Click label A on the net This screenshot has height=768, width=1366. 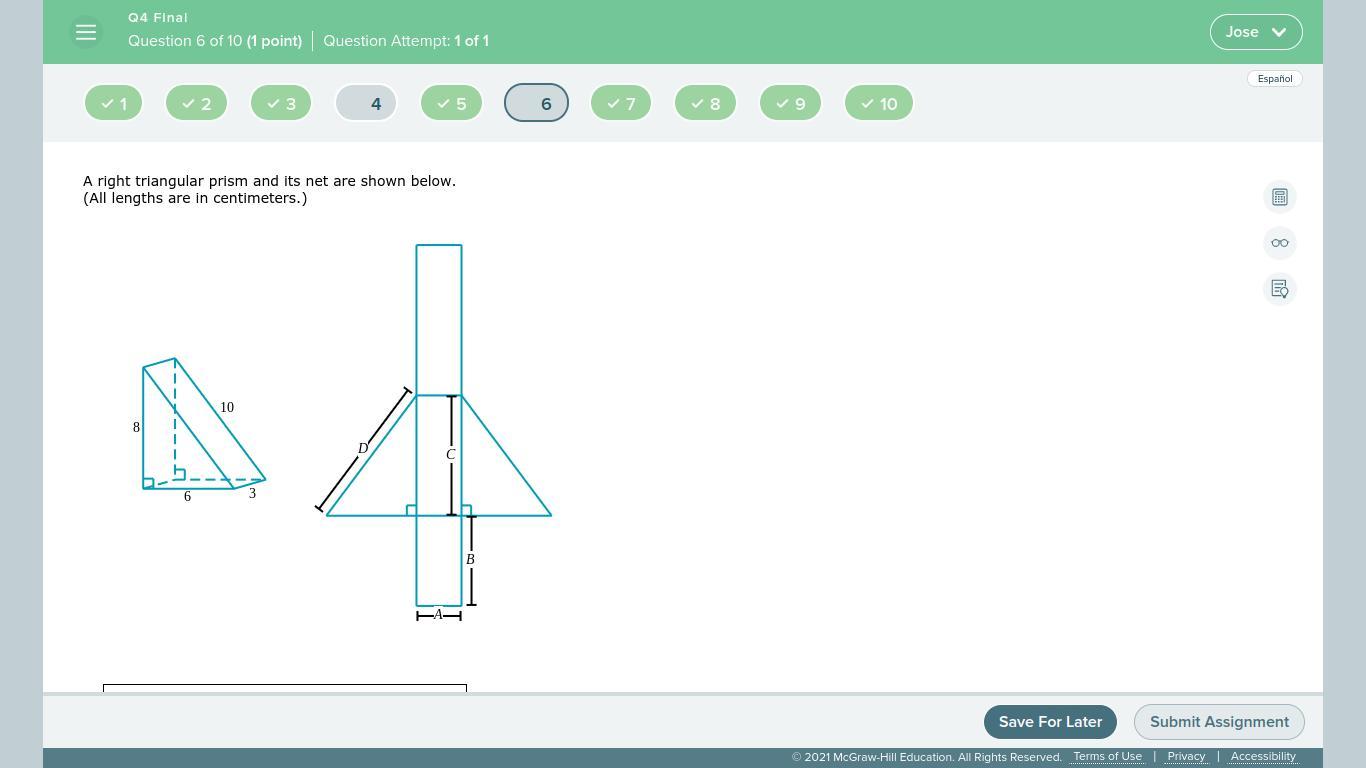[438, 615]
